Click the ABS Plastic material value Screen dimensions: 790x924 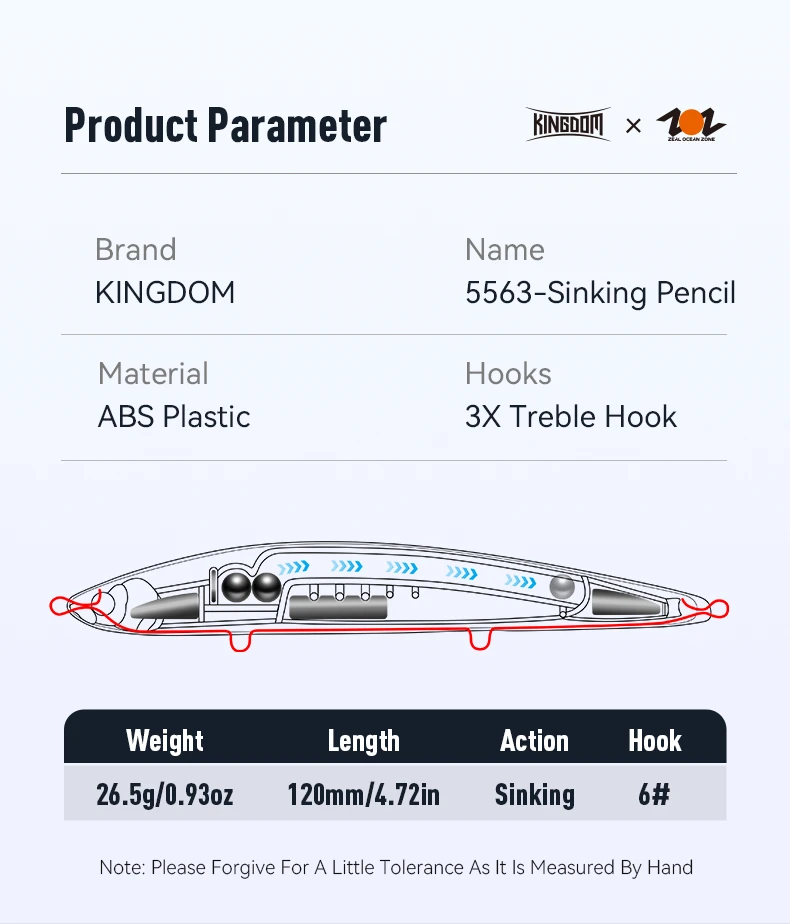point(174,417)
